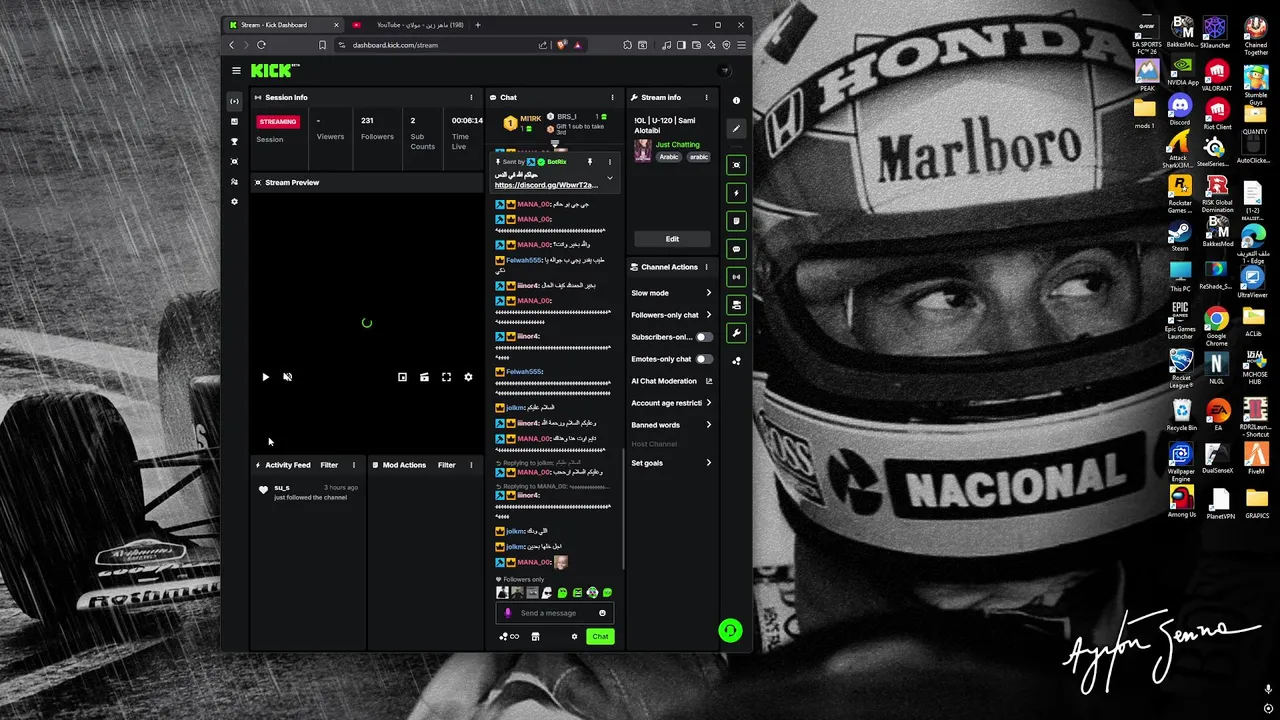The image size is (1280, 720).
Task: Follow the discord.gg link in pinned message
Action: tap(546, 185)
